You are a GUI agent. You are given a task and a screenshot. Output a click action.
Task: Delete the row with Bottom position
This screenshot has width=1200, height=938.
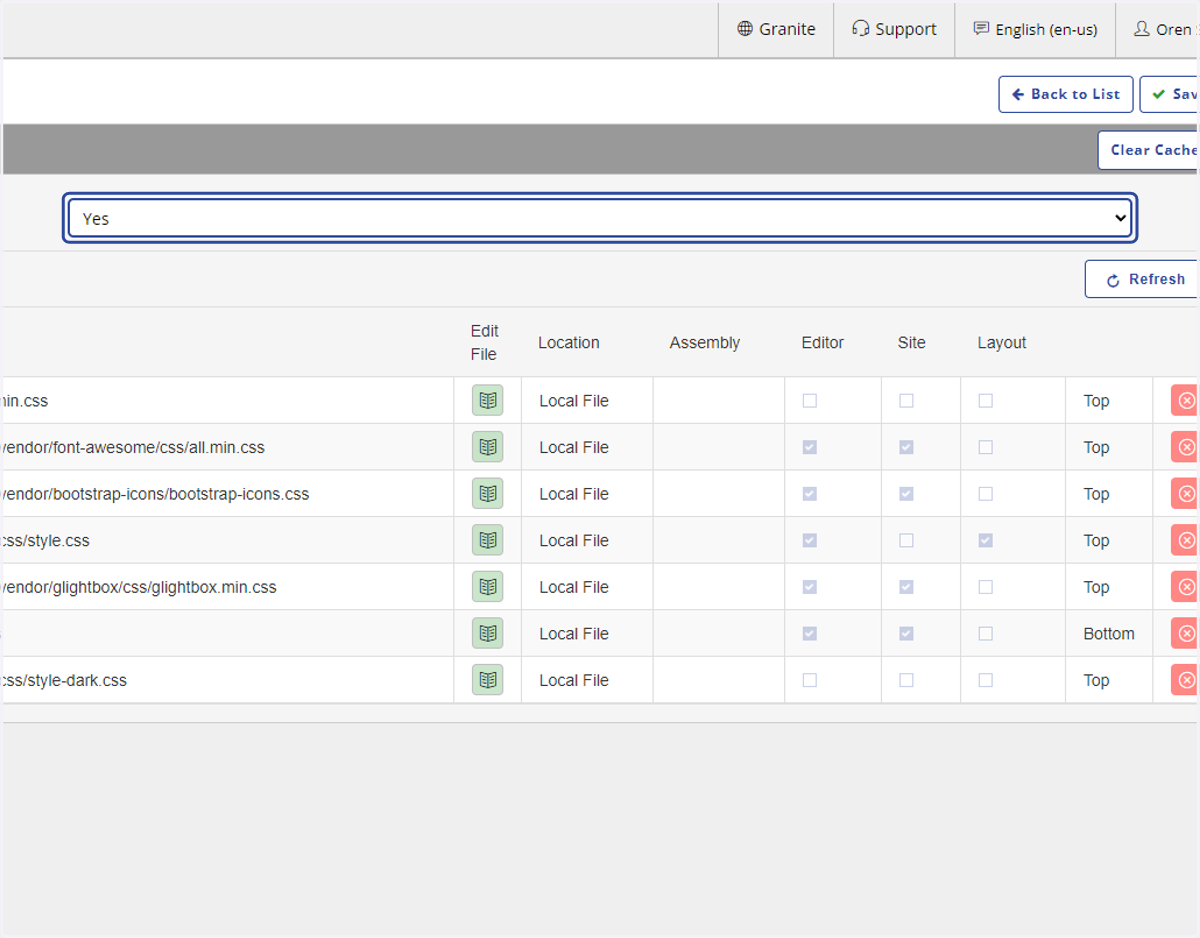[x=1185, y=633]
